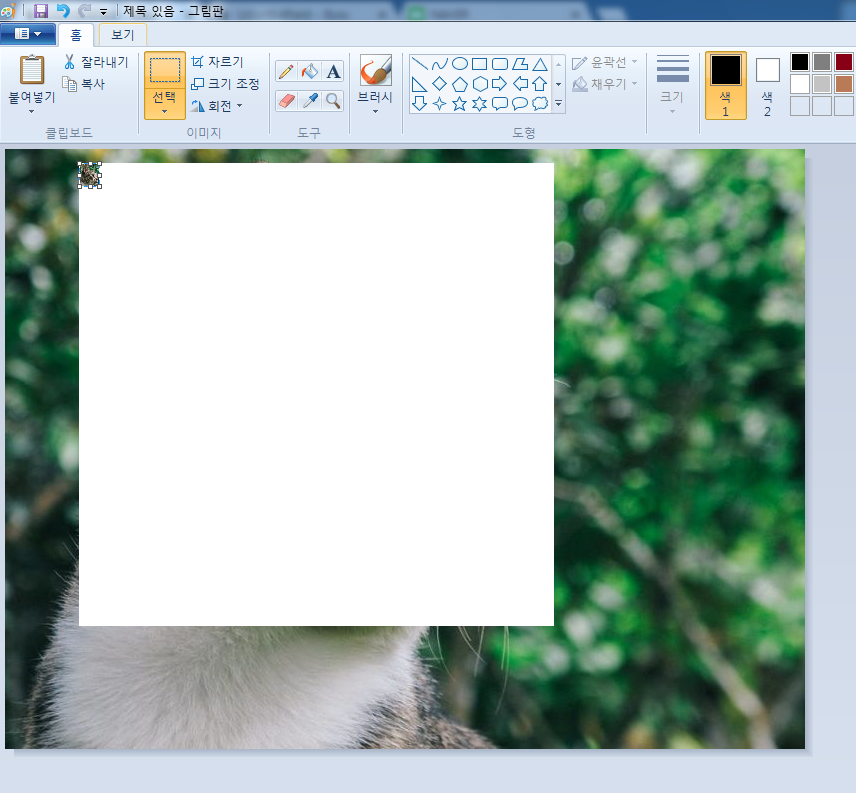Choose the brown palette swatch
The height and width of the screenshot is (793, 856).
coord(843,84)
